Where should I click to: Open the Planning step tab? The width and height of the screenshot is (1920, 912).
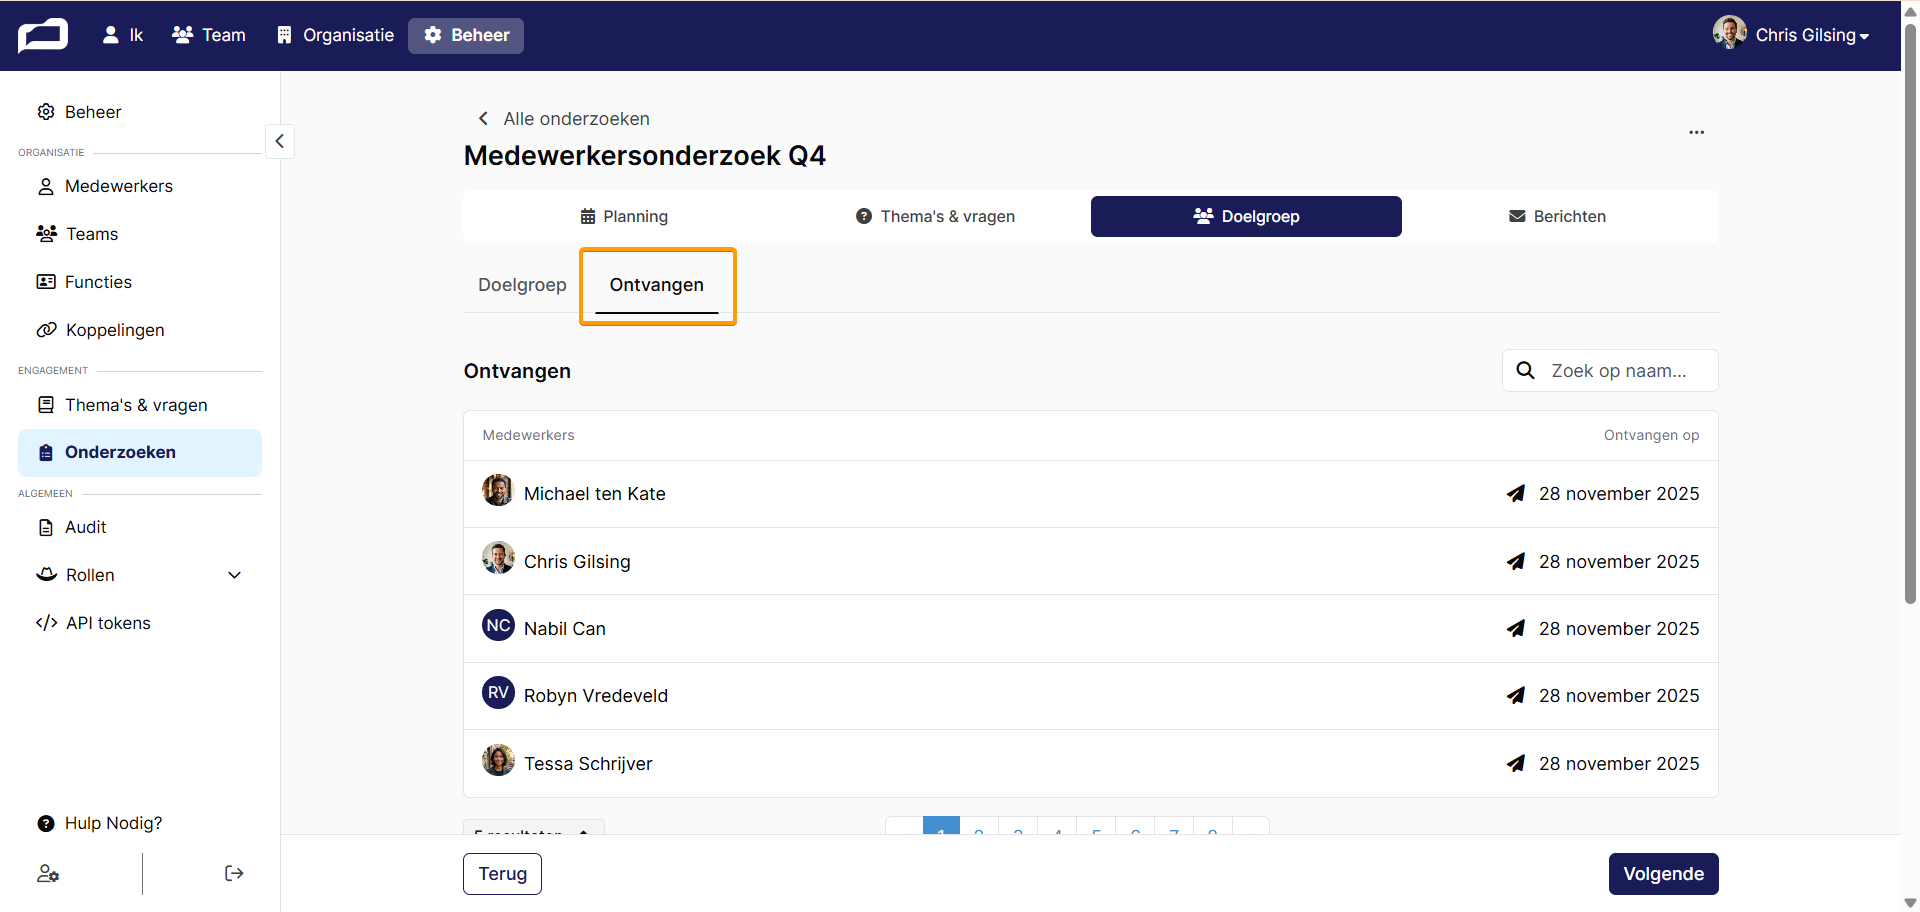click(x=624, y=216)
